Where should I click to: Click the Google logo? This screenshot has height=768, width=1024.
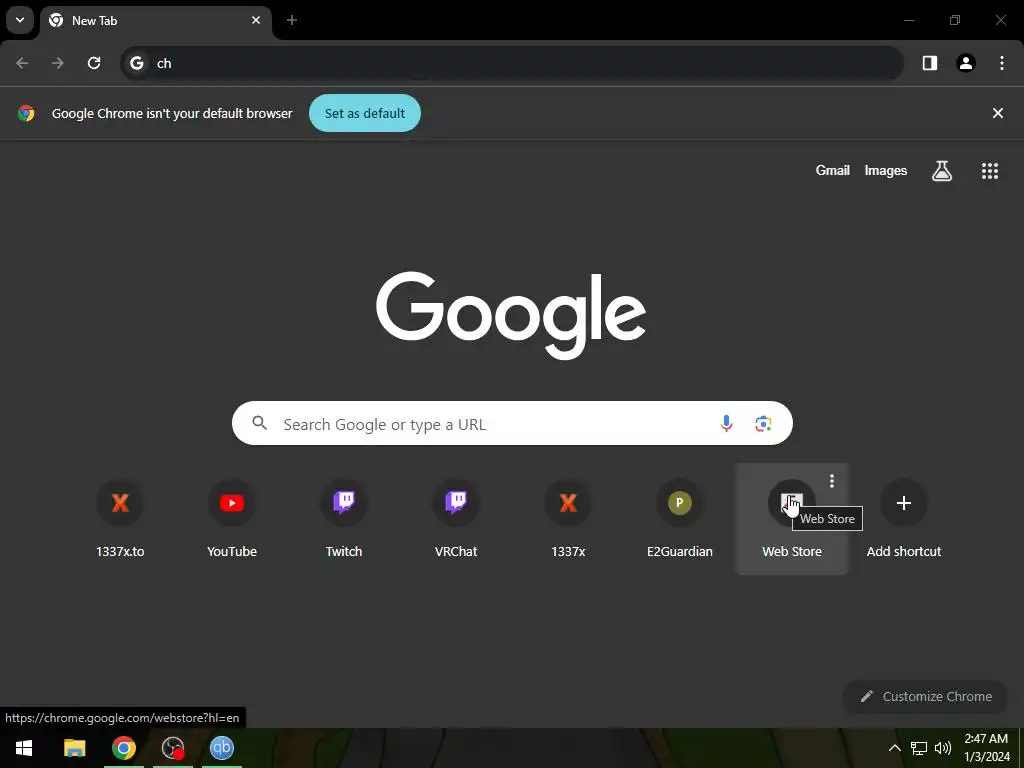(x=511, y=315)
